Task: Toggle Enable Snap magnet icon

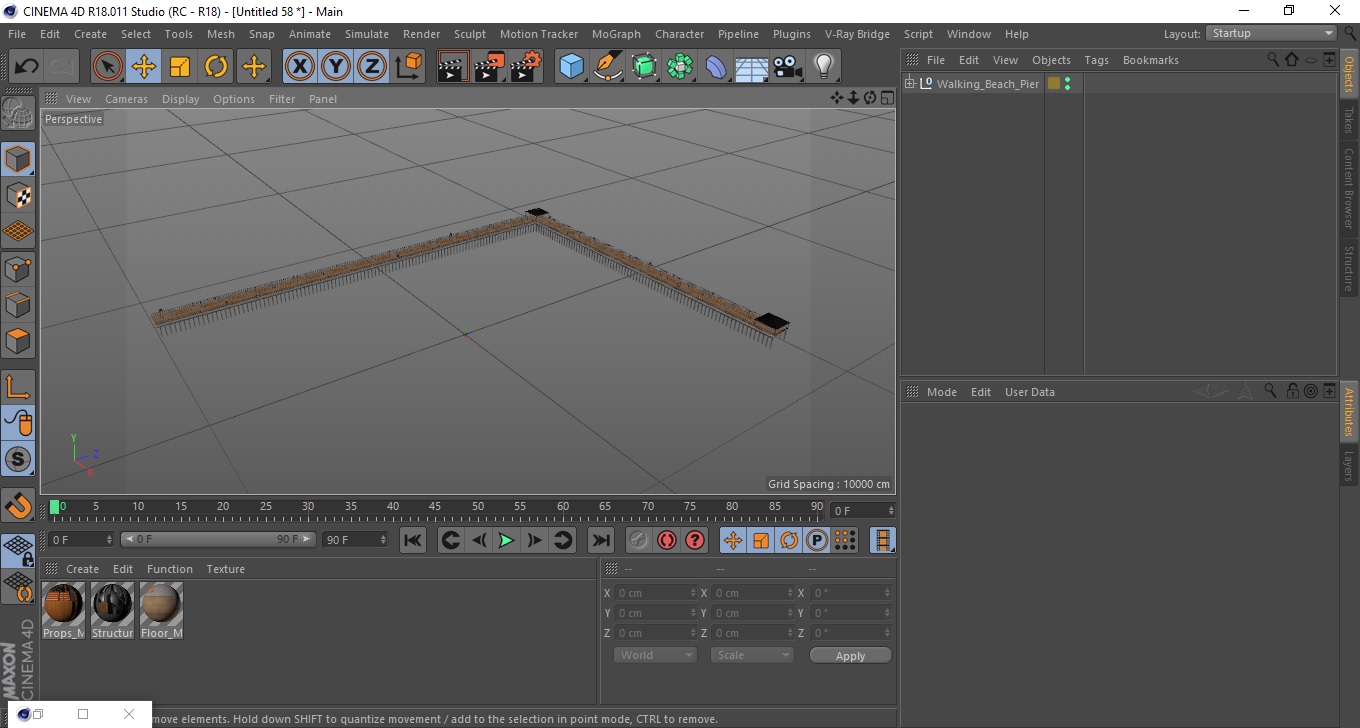Action: pyautogui.click(x=18, y=505)
